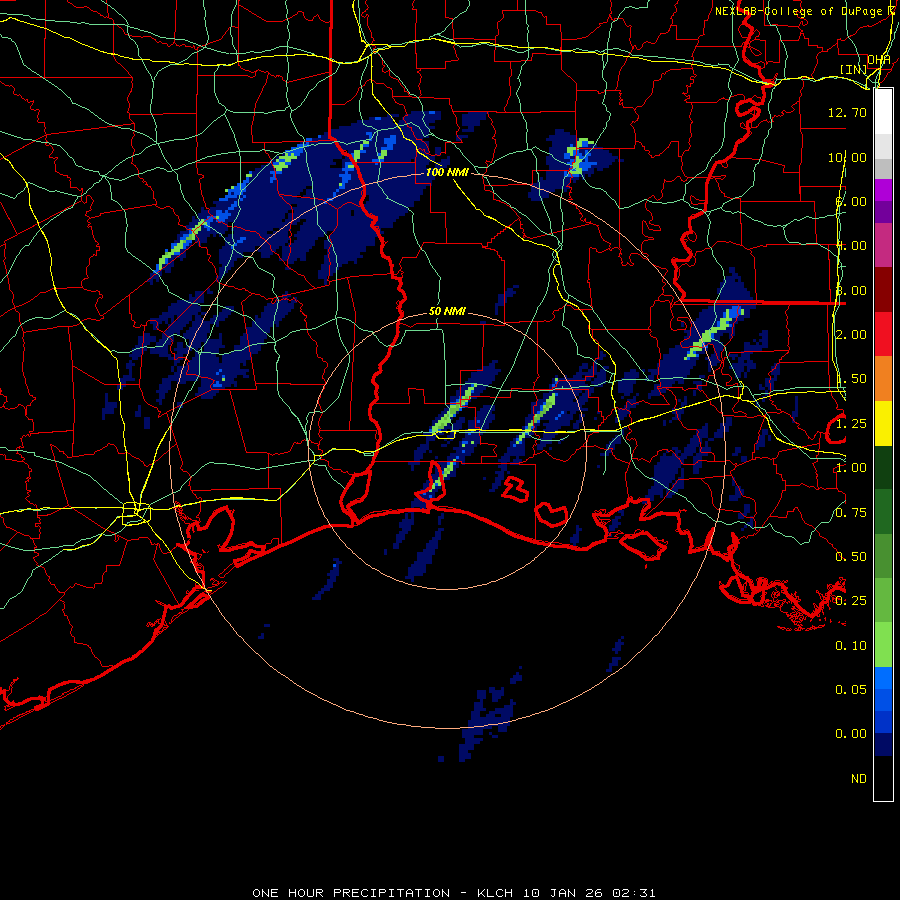Select the darkest green swatch beside 1.00

[x=883, y=468]
